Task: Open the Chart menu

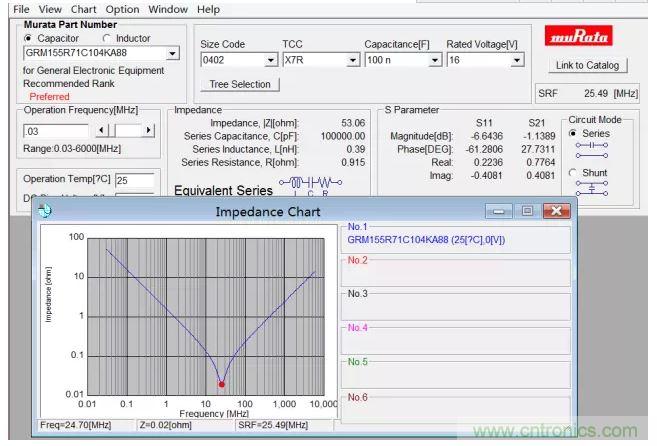Action: point(83,9)
